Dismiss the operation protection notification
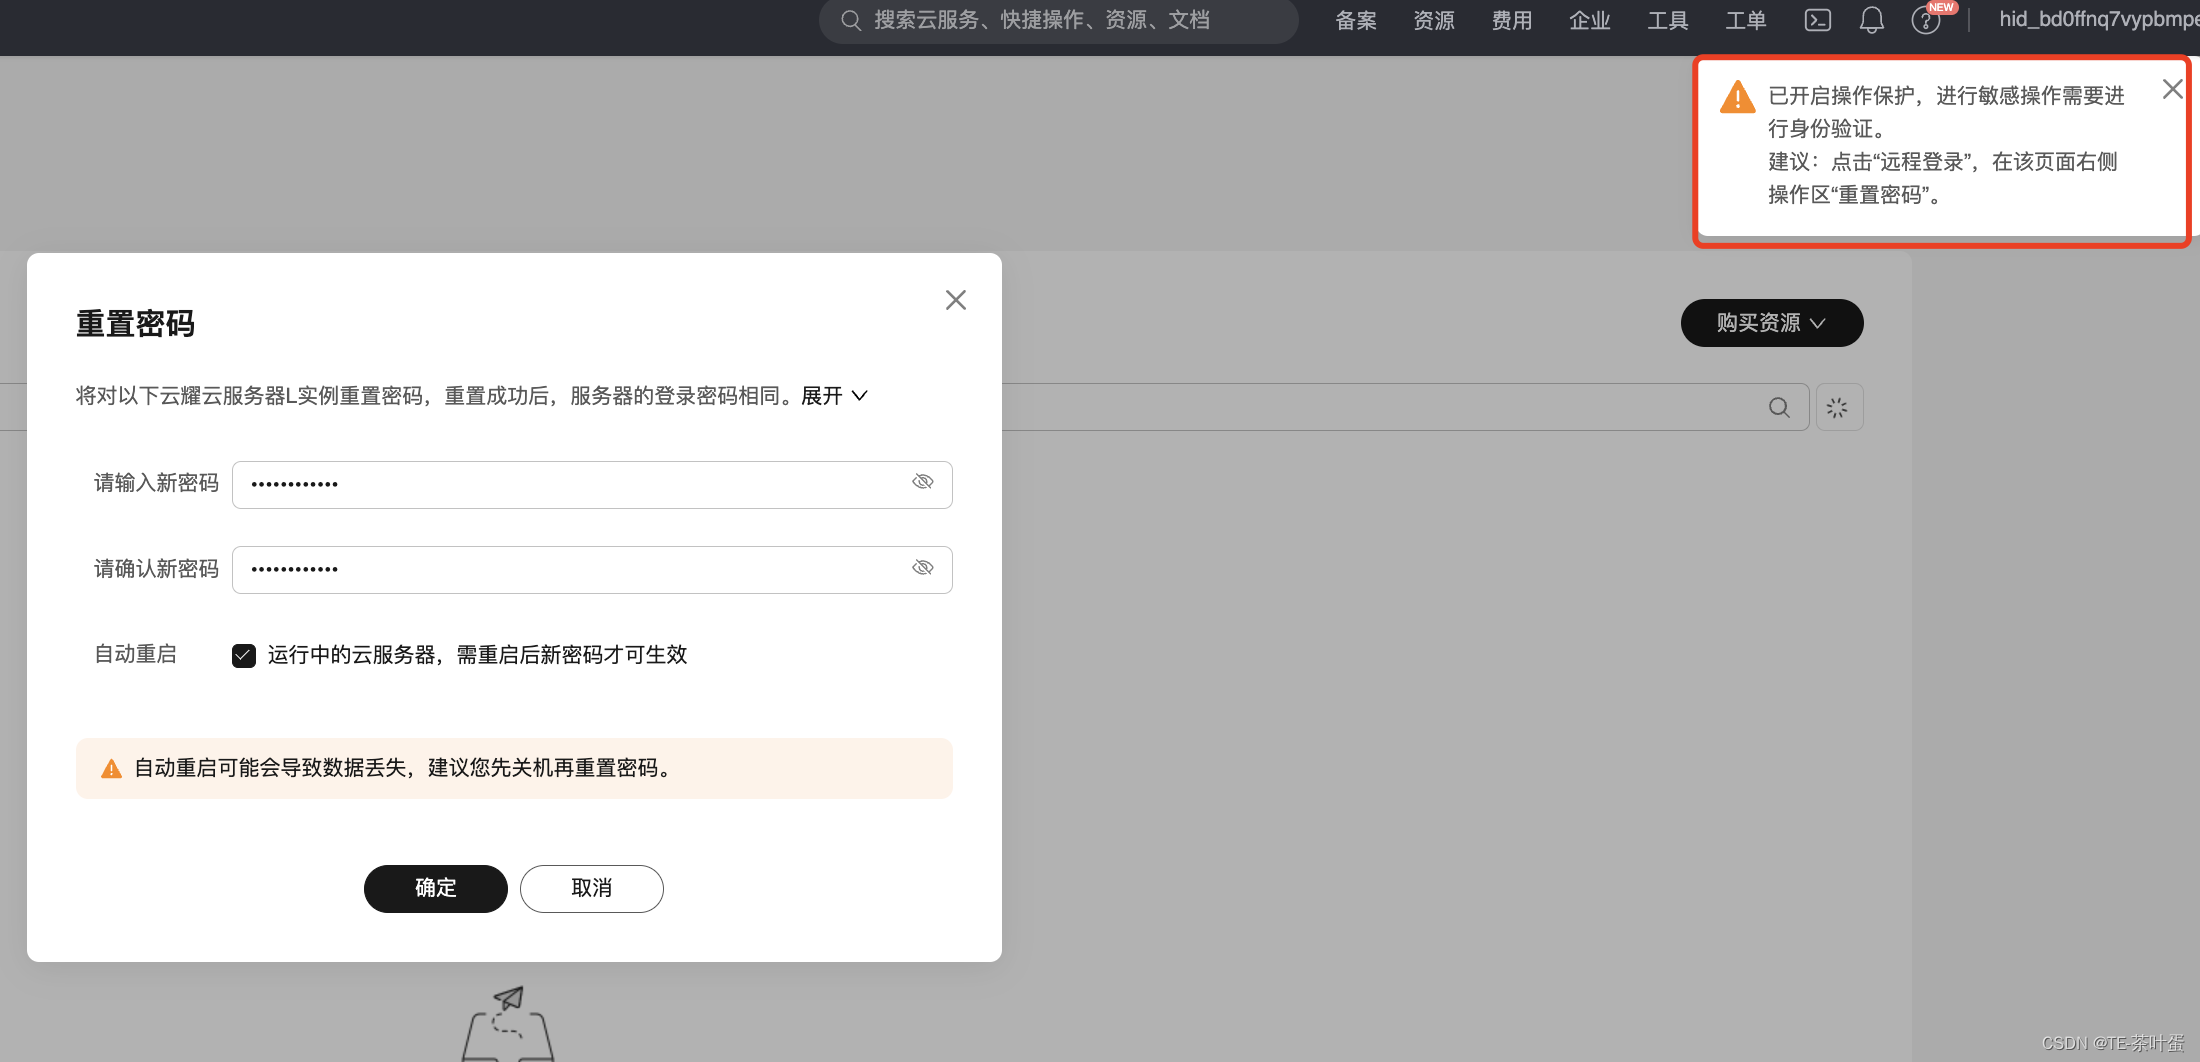The image size is (2200, 1062). pyautogui.click(x=2171, y=89)
